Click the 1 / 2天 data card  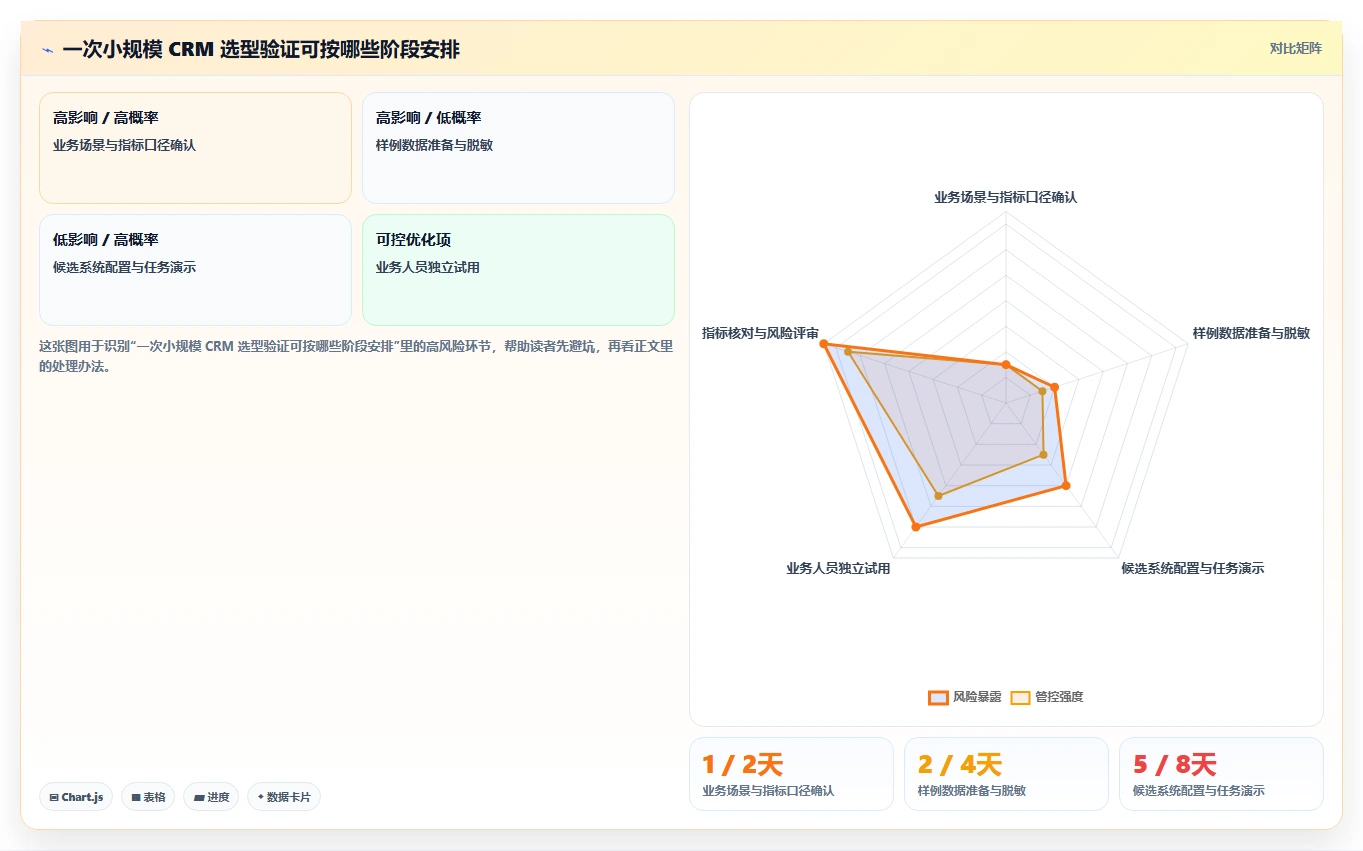[x=791, y=774]
